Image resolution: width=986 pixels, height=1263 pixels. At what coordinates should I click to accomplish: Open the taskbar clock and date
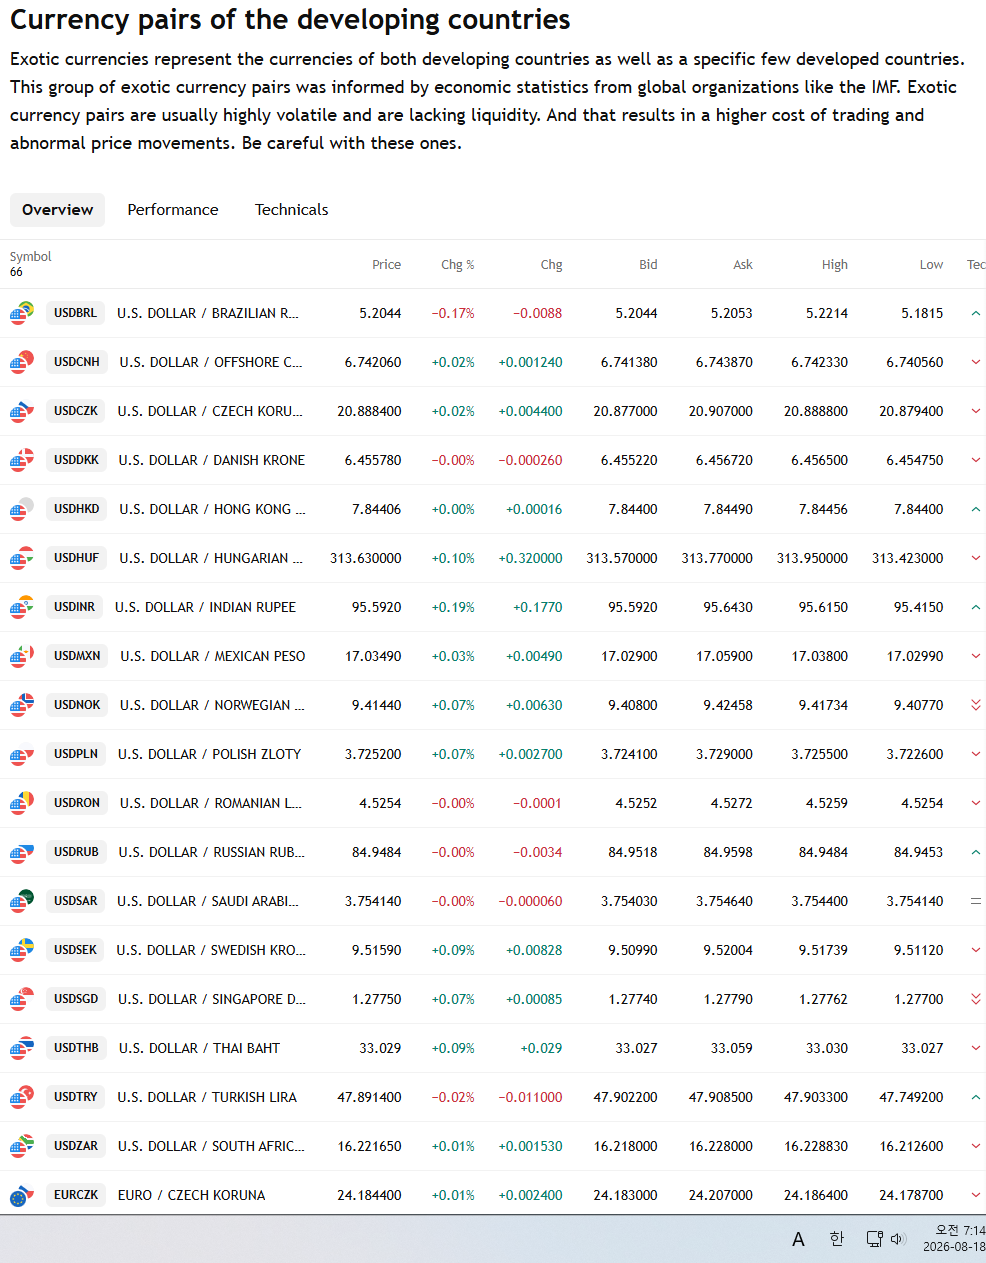click(x=954, y=1239)
